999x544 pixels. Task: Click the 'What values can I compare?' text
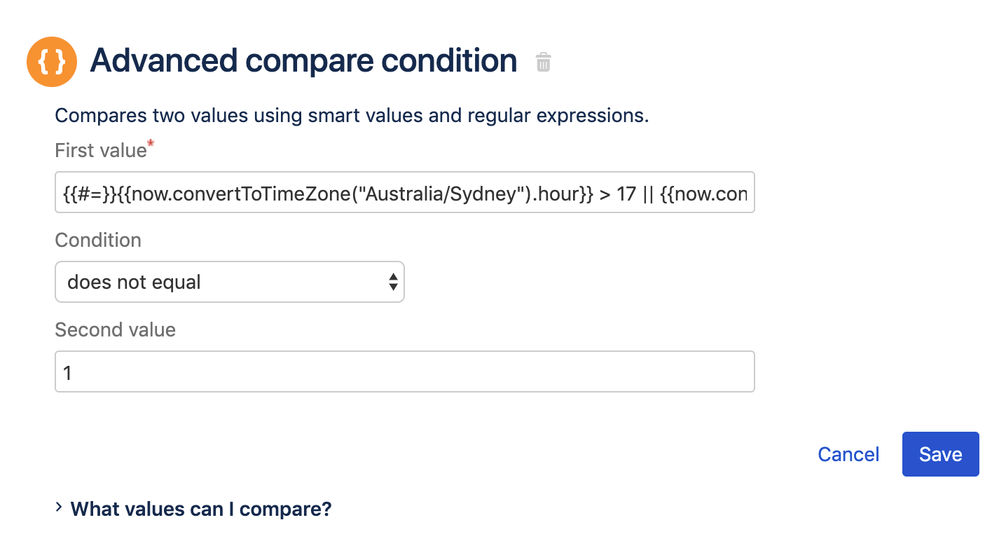201,509
